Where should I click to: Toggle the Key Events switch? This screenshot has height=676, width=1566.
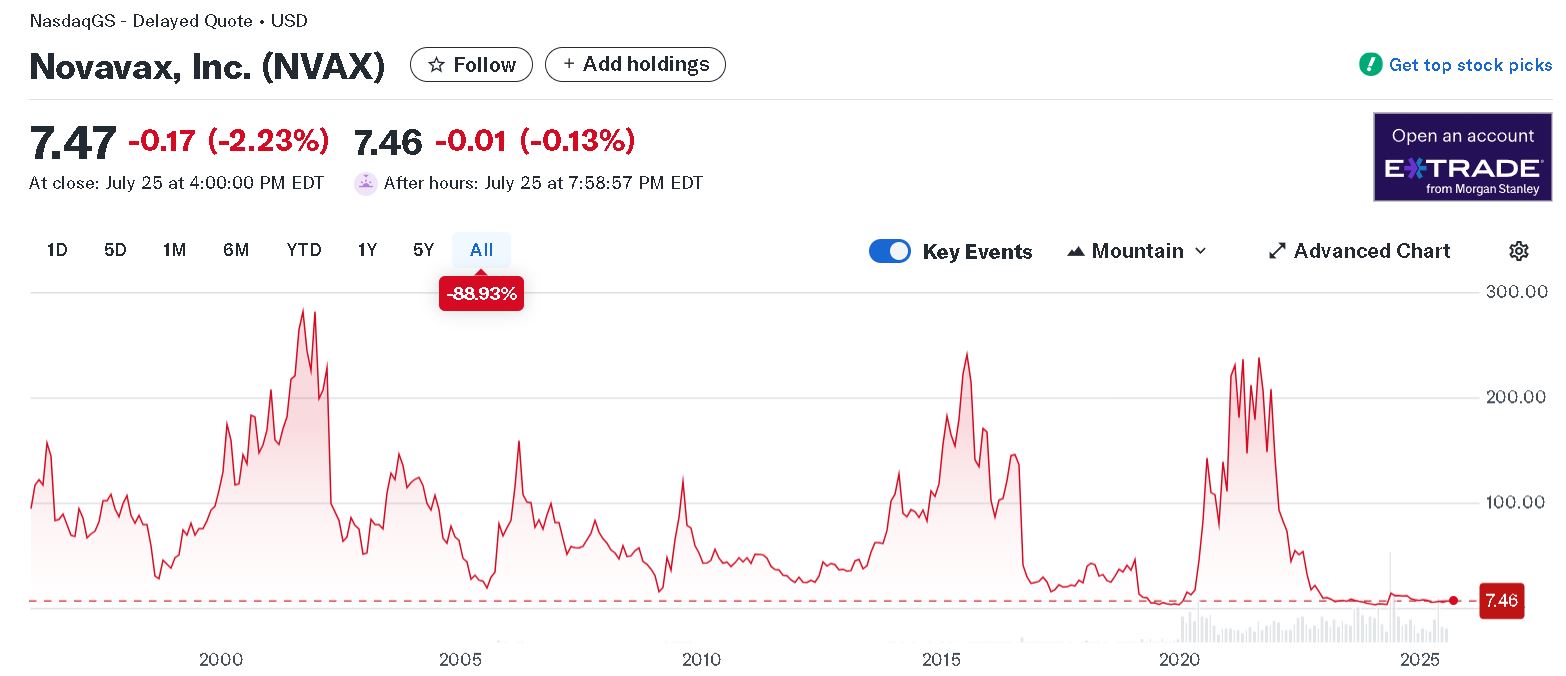click(x=890, y=251)
